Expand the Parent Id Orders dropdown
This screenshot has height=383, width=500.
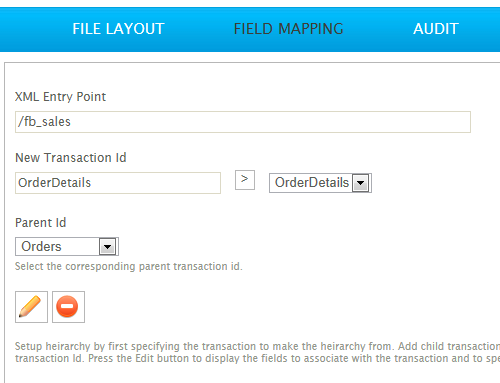tap(67, 247)
